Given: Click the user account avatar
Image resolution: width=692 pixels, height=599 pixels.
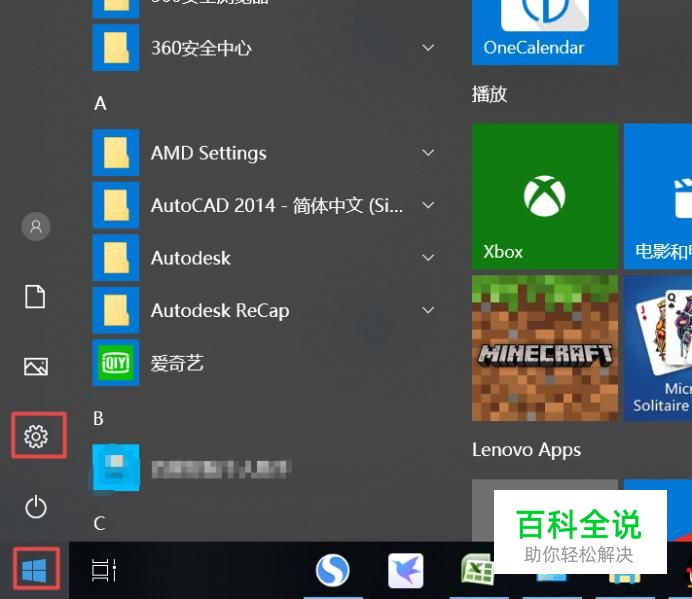Looking at the screenshot, I should [x=36, y=226].
